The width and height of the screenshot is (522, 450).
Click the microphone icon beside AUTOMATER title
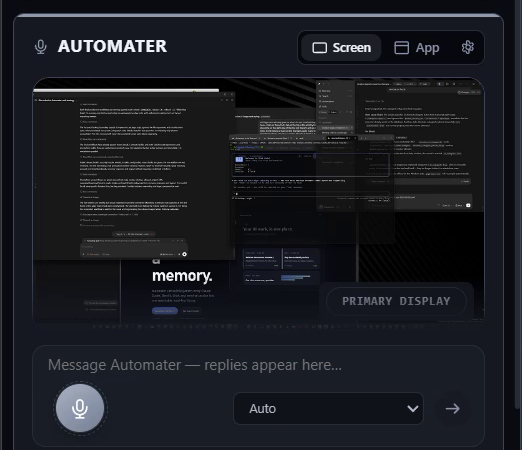click(41, 47)
